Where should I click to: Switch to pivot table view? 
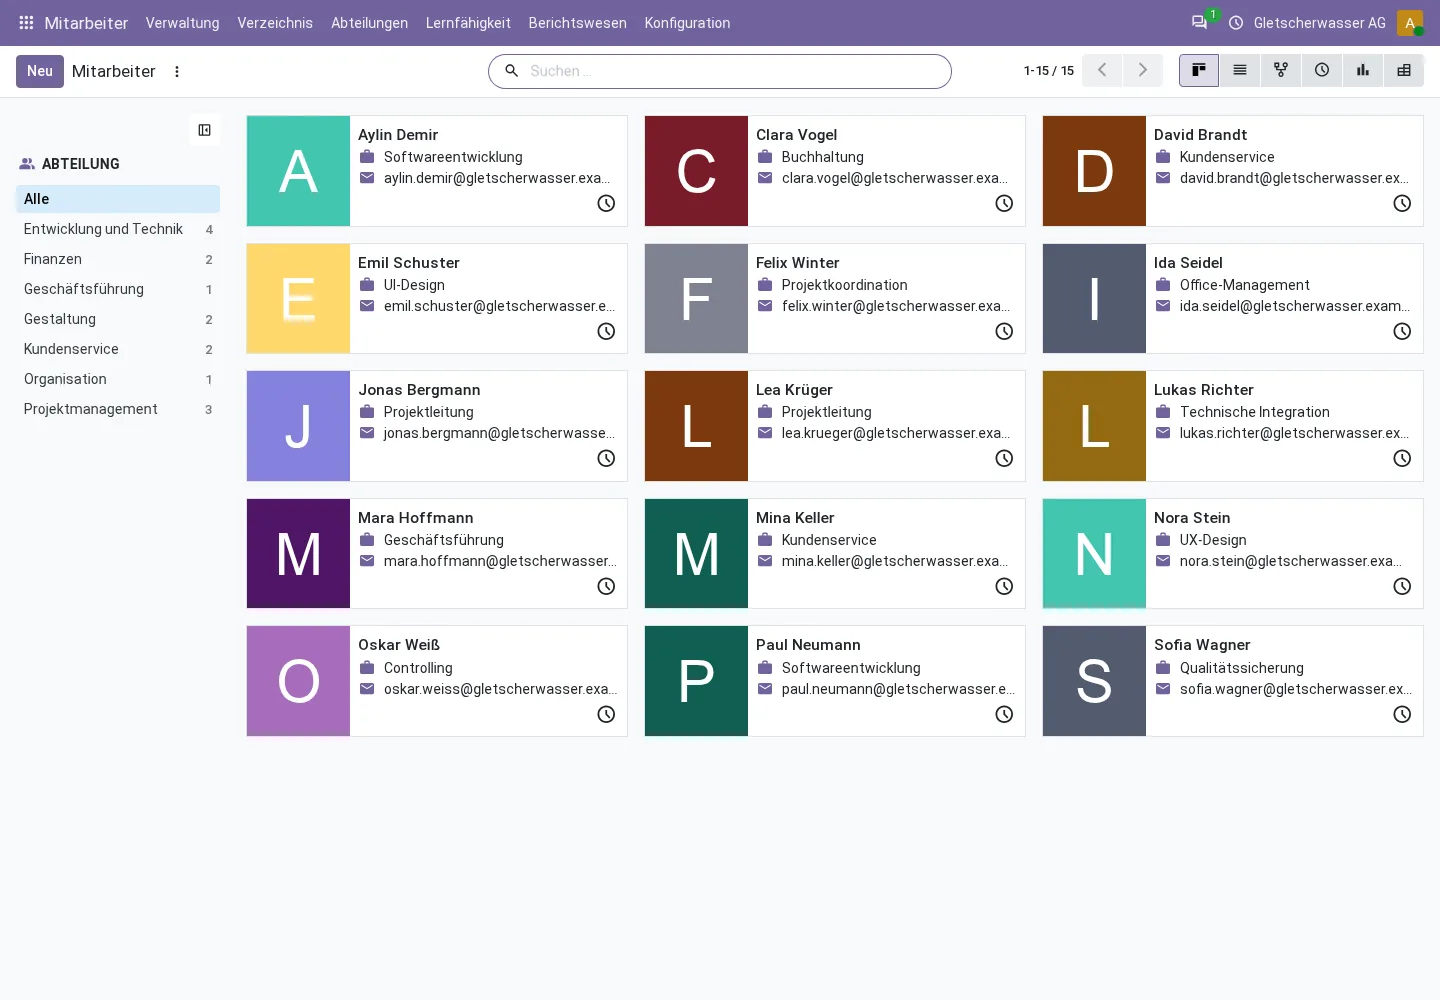(1404, 70)
